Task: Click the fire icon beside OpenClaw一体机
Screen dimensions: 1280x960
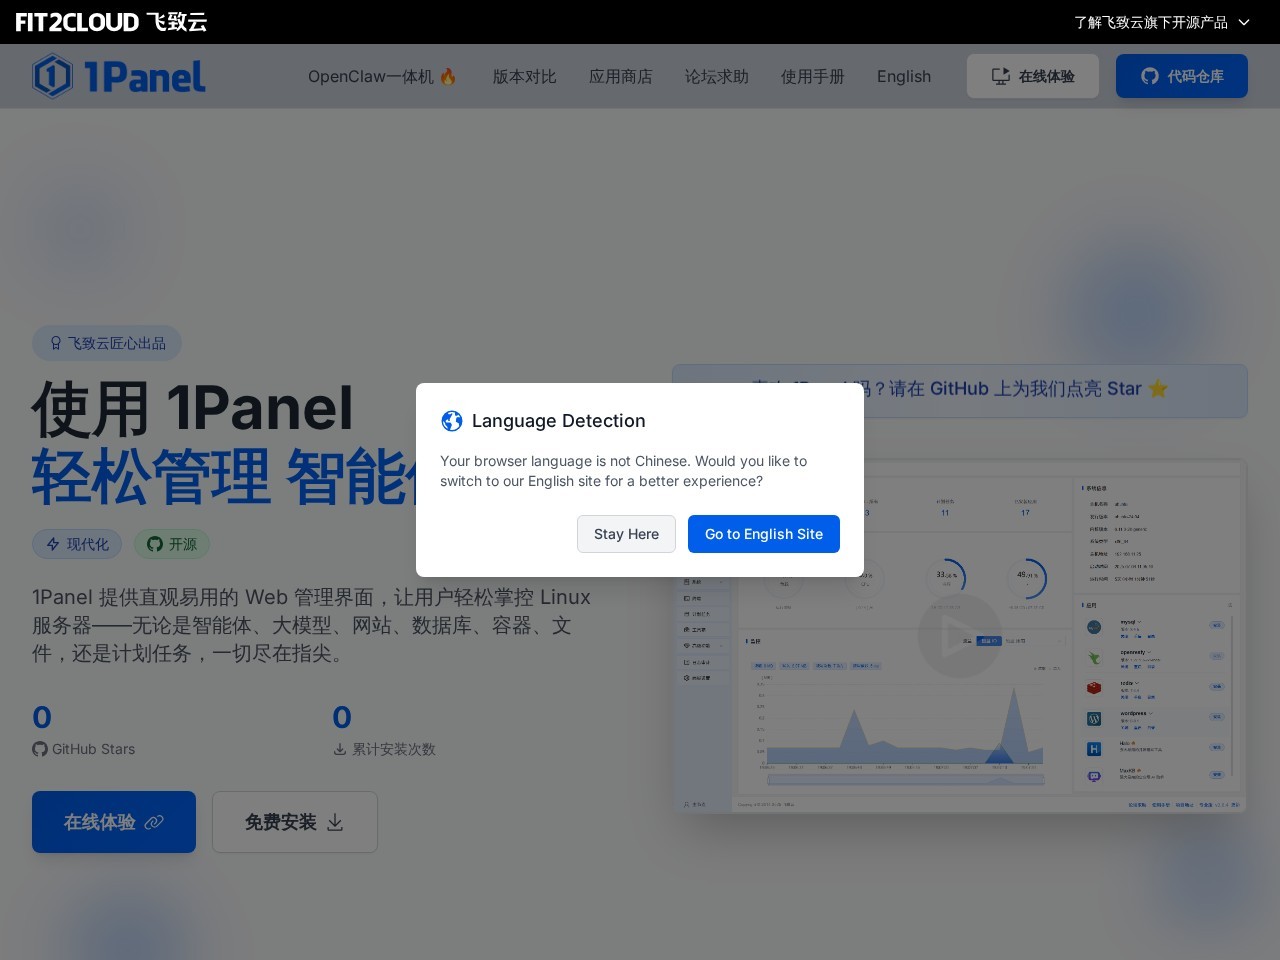Action: 448,77
